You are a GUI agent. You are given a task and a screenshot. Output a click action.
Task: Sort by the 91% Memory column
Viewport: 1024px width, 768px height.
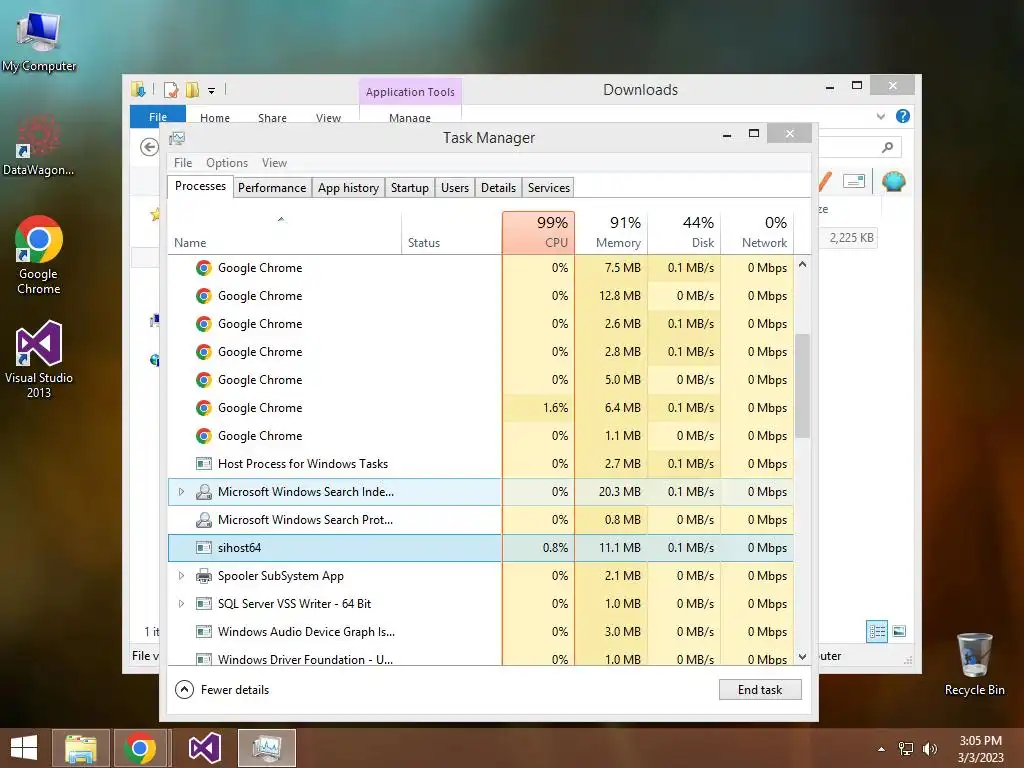(x=611, y=233)
